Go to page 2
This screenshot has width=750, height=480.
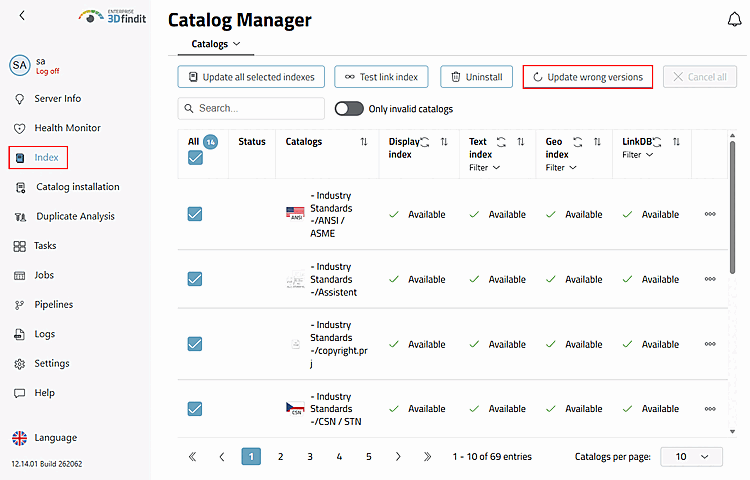pyautogui.click(x=280, y=457)
